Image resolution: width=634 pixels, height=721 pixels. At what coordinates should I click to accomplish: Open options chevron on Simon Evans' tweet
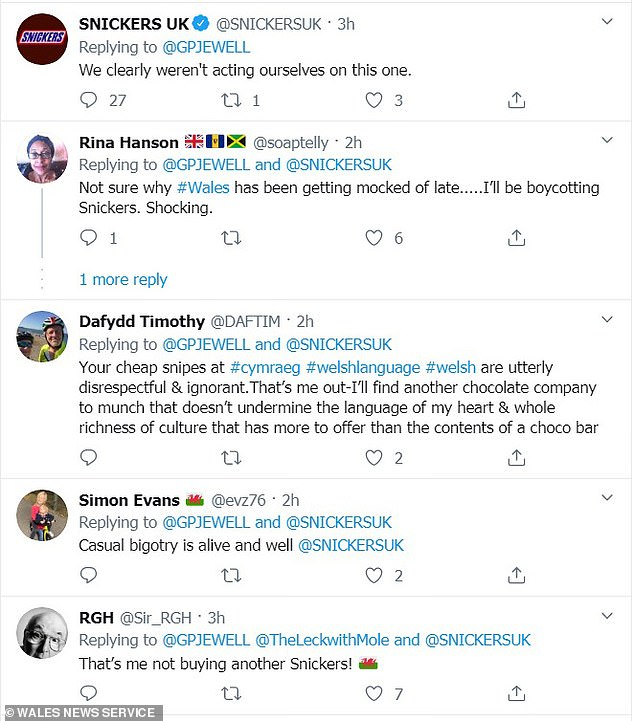pos(607,499)
